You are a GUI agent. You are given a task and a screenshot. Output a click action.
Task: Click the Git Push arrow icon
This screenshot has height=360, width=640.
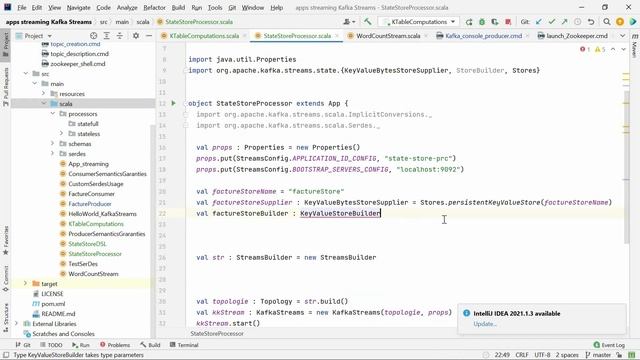(564, 22)
